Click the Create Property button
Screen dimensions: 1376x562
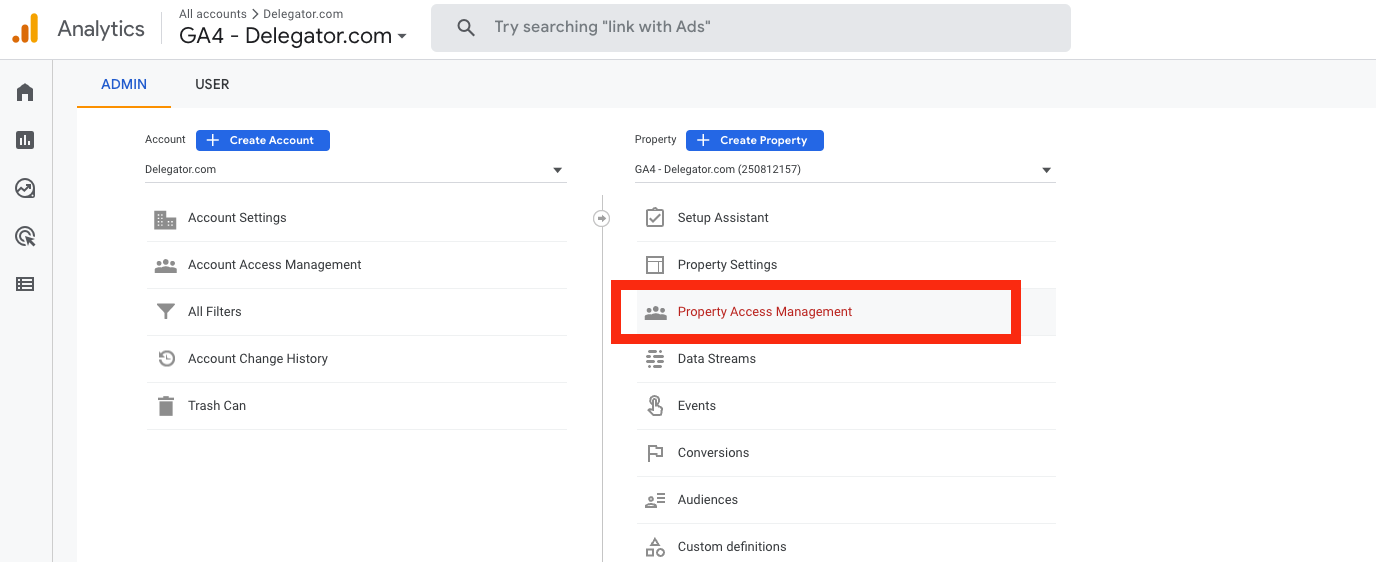tap(755, 140)
